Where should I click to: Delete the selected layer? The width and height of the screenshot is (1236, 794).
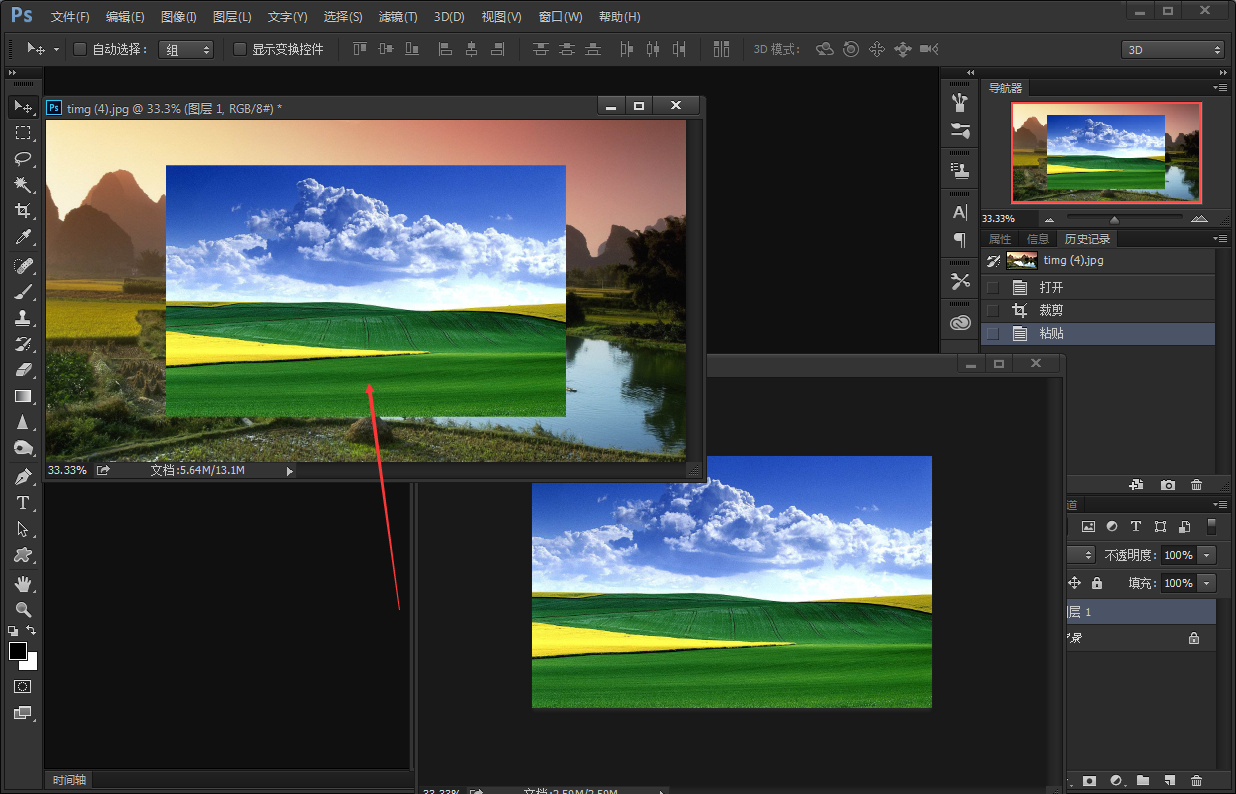(1197, 780)
